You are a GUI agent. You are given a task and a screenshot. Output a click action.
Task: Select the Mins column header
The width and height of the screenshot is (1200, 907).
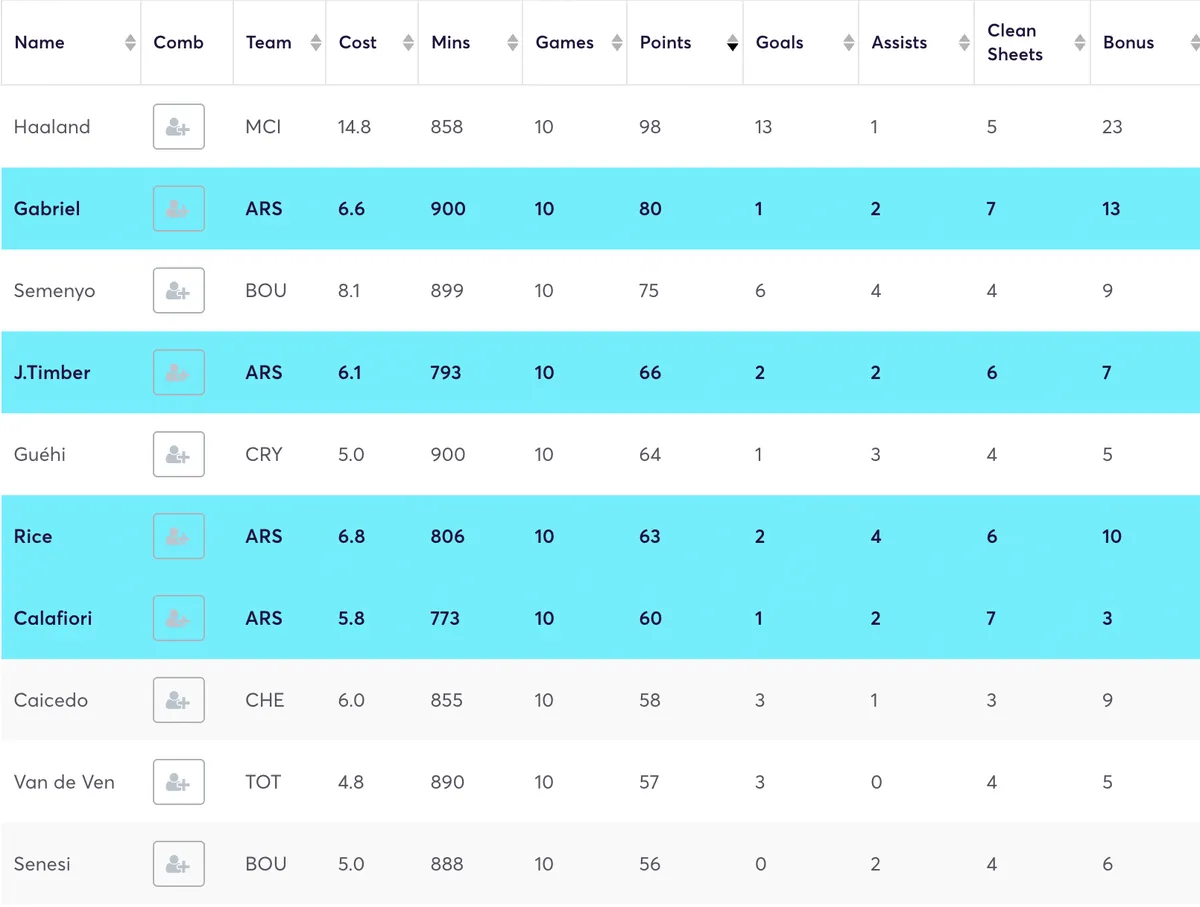pyautogui.click(x=450, y=43)
